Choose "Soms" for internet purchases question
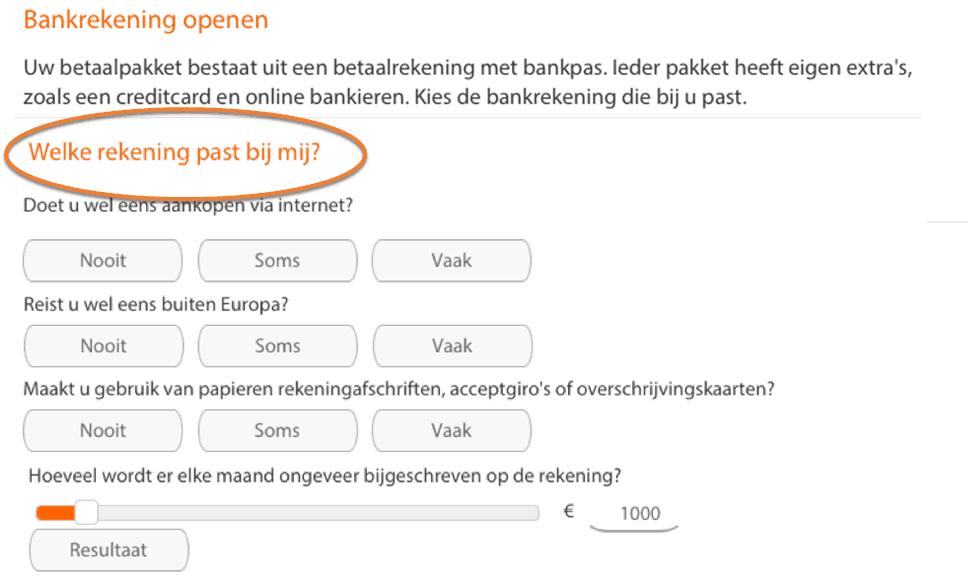975x576 pixels. pos(277,261)
